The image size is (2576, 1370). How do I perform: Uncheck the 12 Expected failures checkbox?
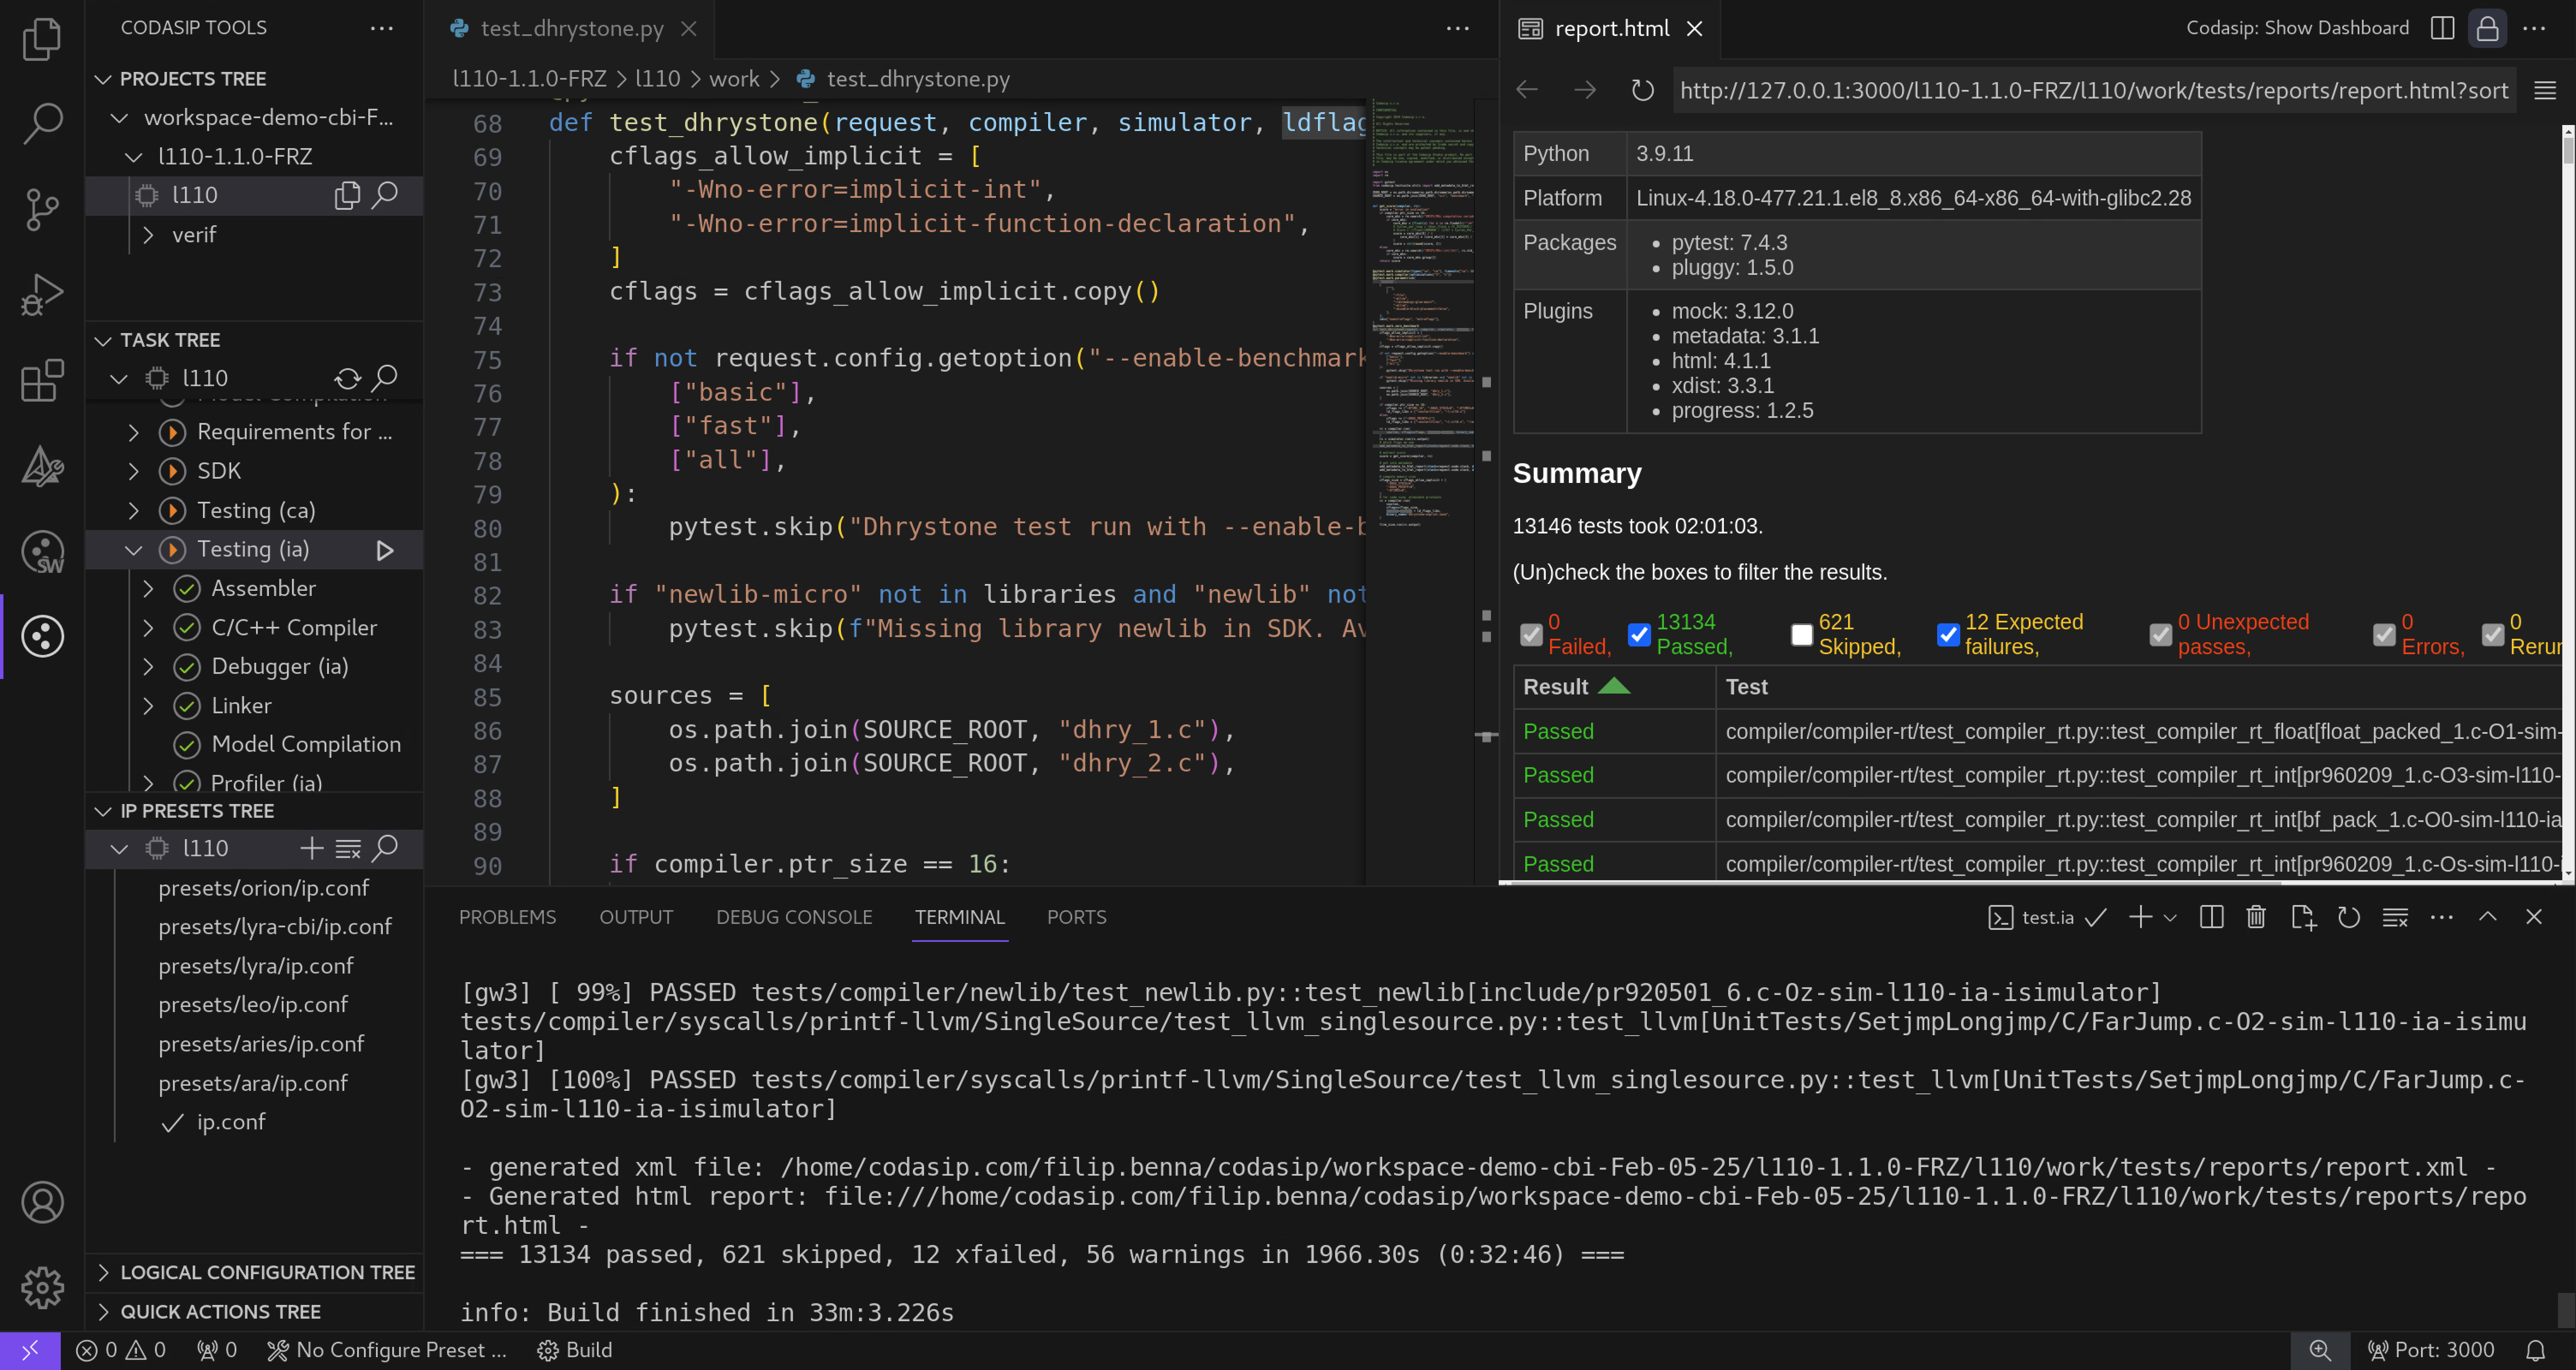[x=1948, y=635]
